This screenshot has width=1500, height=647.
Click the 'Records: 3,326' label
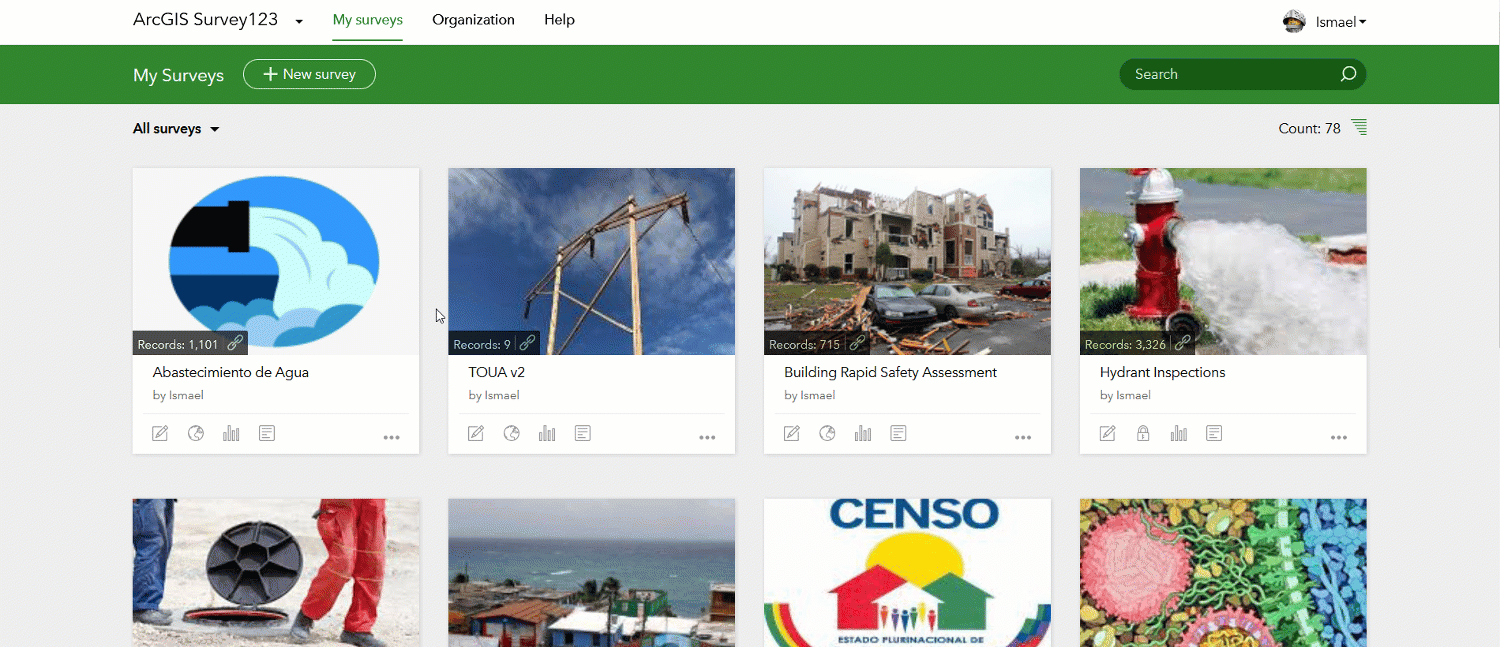click(x=1126, y=344)
